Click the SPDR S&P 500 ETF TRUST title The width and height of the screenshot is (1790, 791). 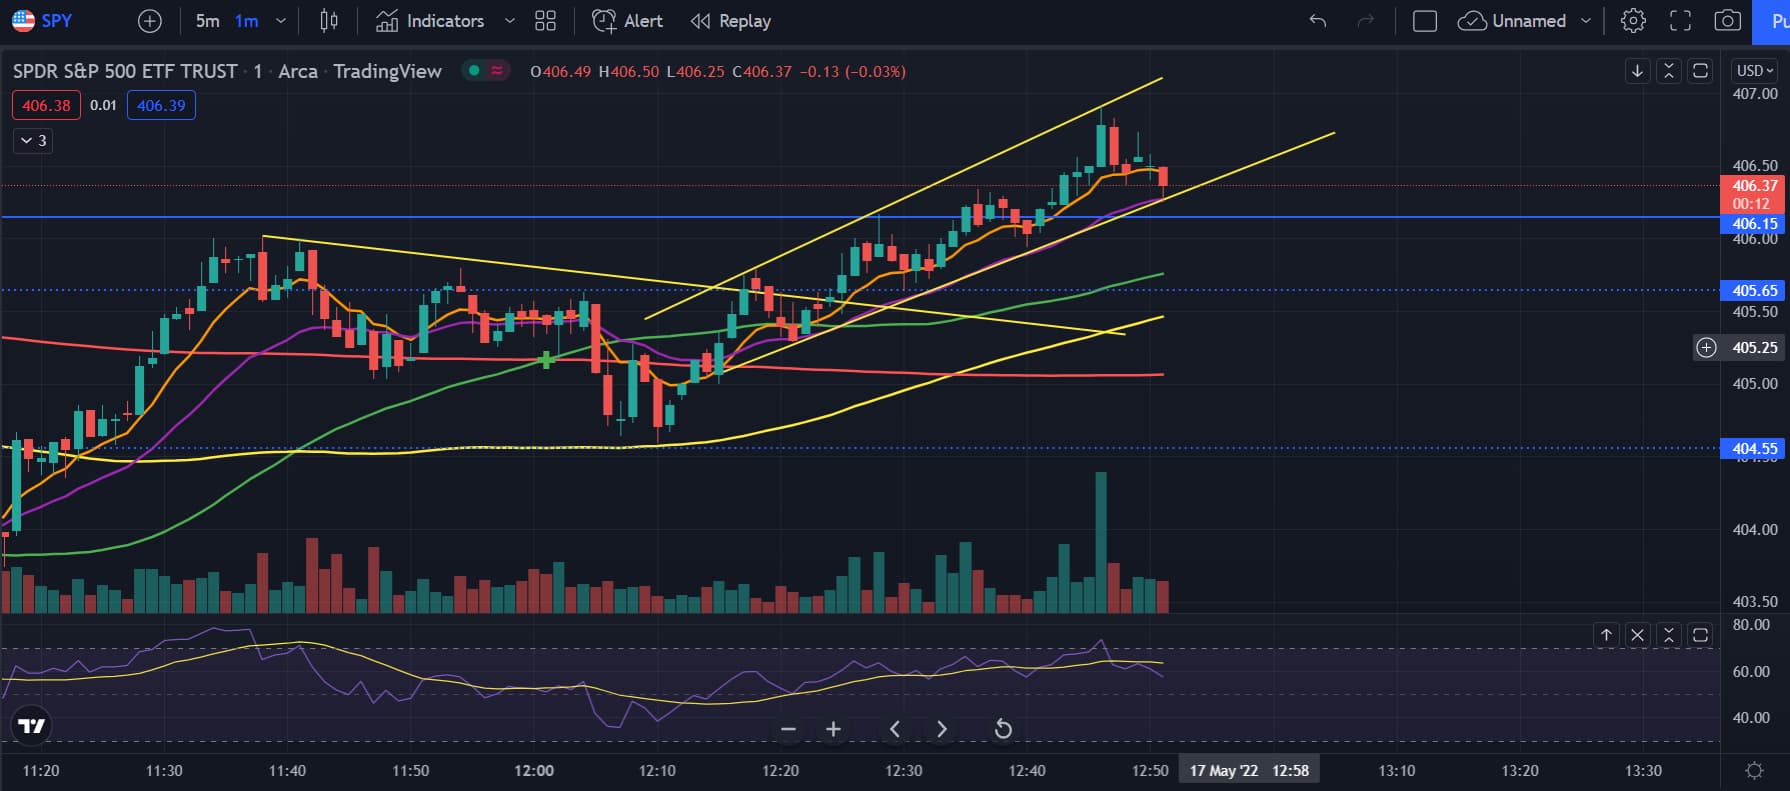tap(125, 71)
